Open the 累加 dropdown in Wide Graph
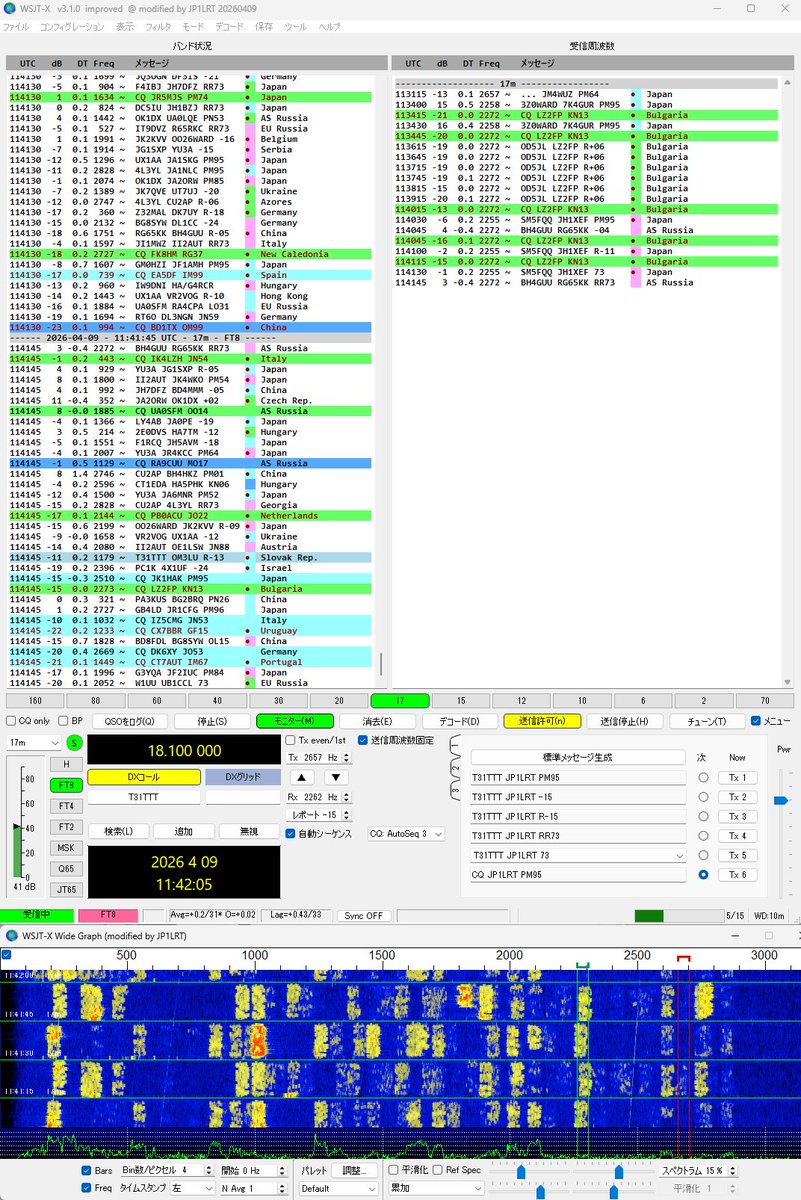The height and width of the screenshot is (1200, 801). click(436, 1188)
